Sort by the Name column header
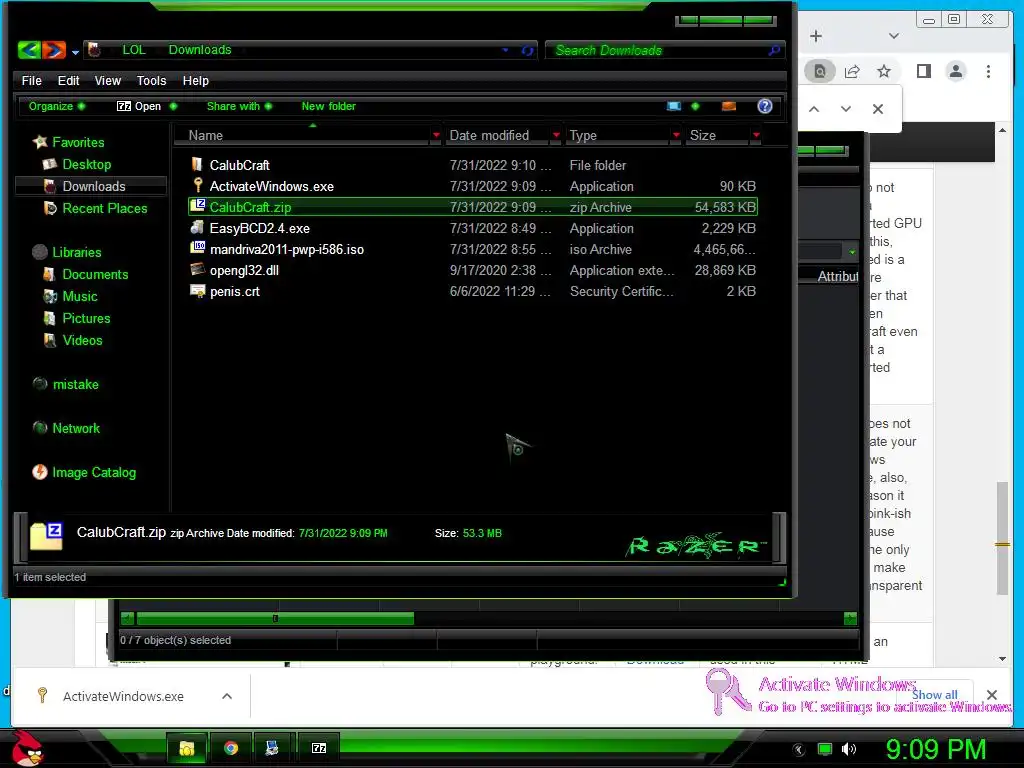 tap(206, 135)
